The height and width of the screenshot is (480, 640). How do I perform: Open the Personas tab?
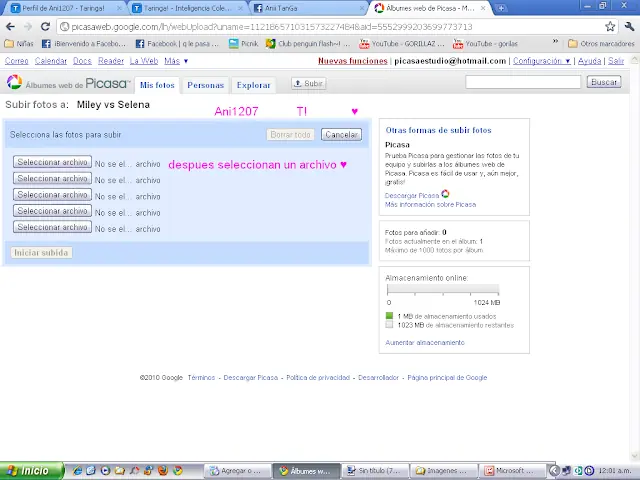click(x=205, y=85)
